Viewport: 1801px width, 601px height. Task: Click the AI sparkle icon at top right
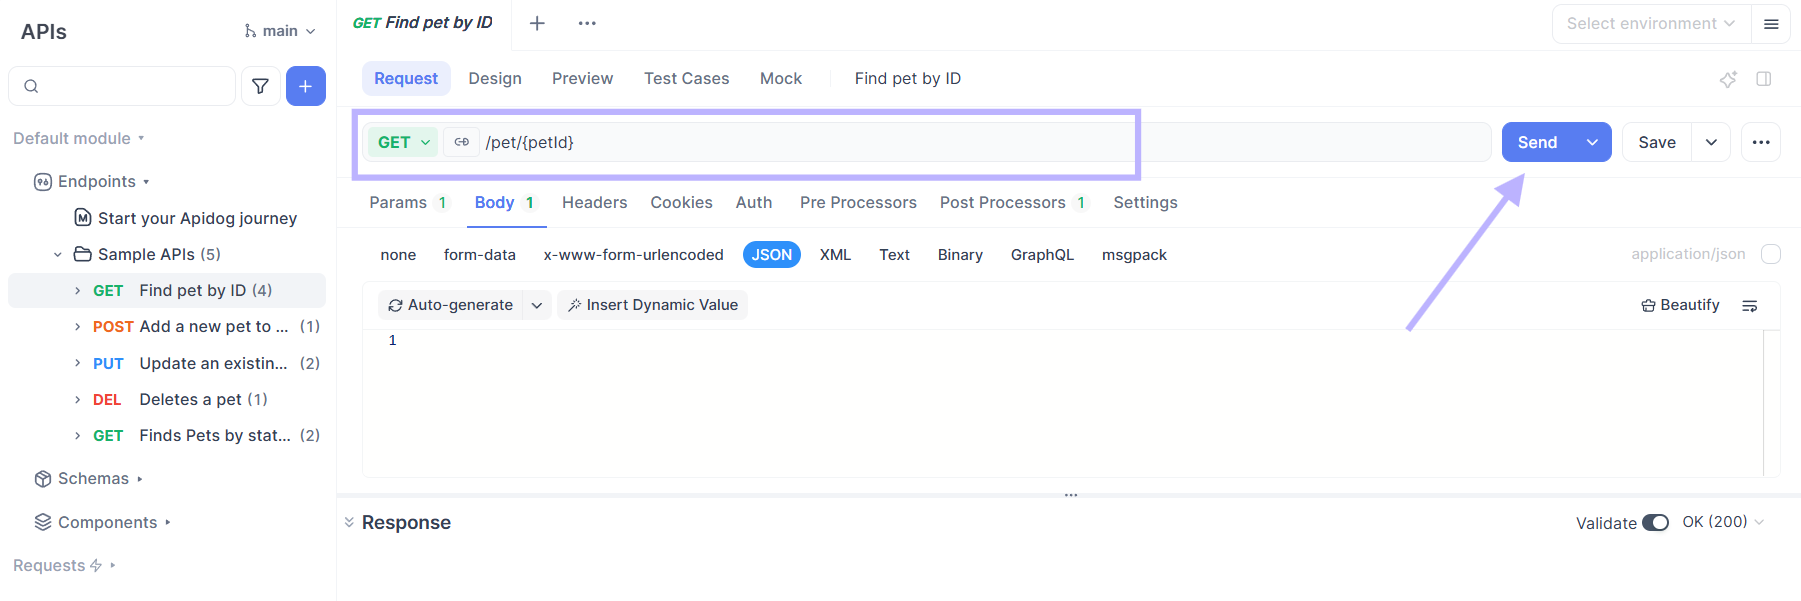click(1728, 79)
